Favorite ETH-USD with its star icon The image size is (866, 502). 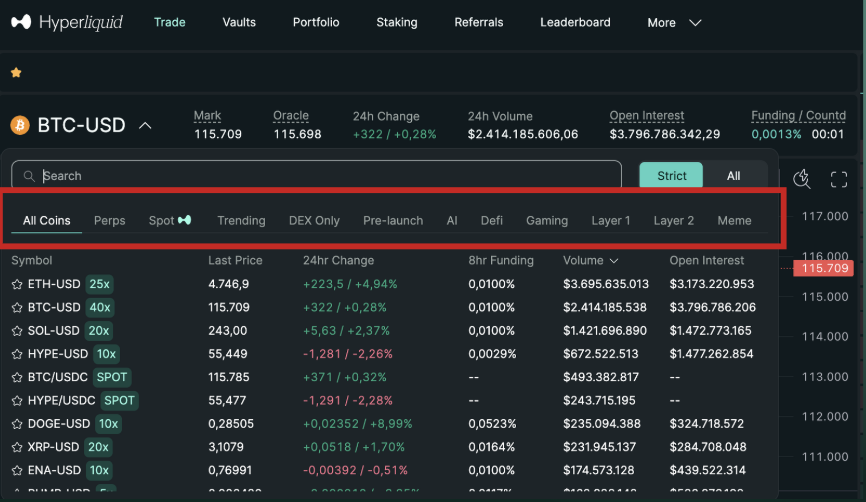[x=17, y=284]
